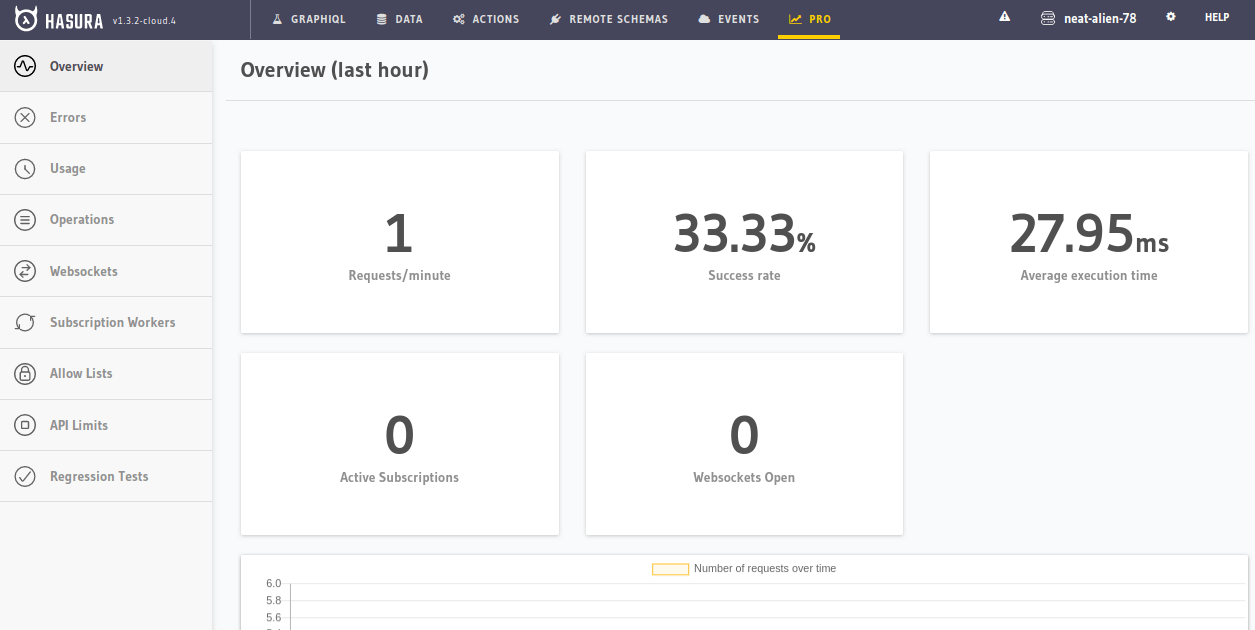Image resolution: width=1255 pixels, height=630 pixels.
Task: Open the Help menu
Action: [1217, 18]
